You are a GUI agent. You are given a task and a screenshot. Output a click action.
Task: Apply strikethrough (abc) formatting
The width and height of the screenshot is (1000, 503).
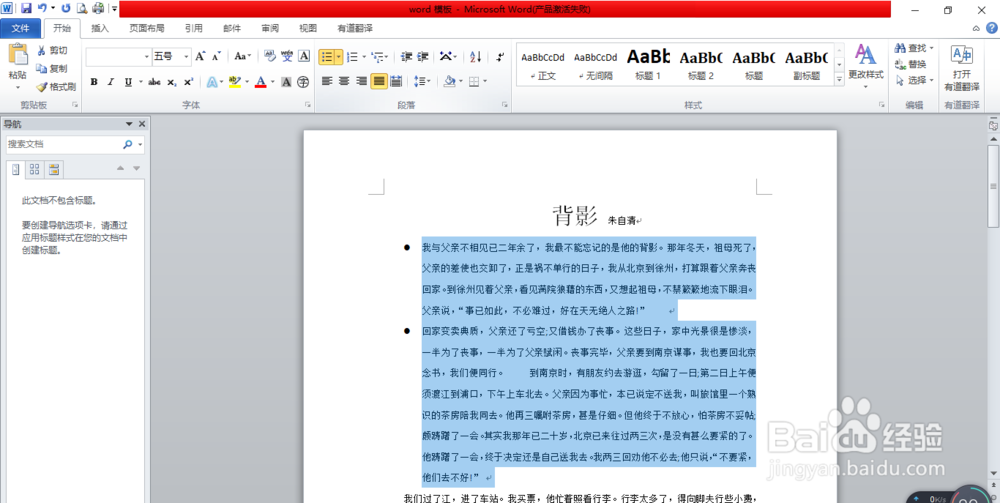(x=154, y=82)
